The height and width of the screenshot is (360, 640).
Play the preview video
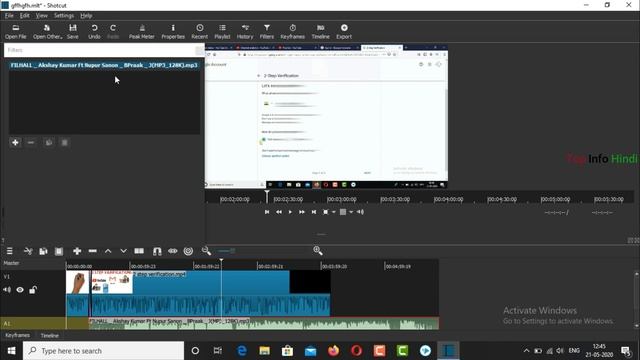[290, 212]
